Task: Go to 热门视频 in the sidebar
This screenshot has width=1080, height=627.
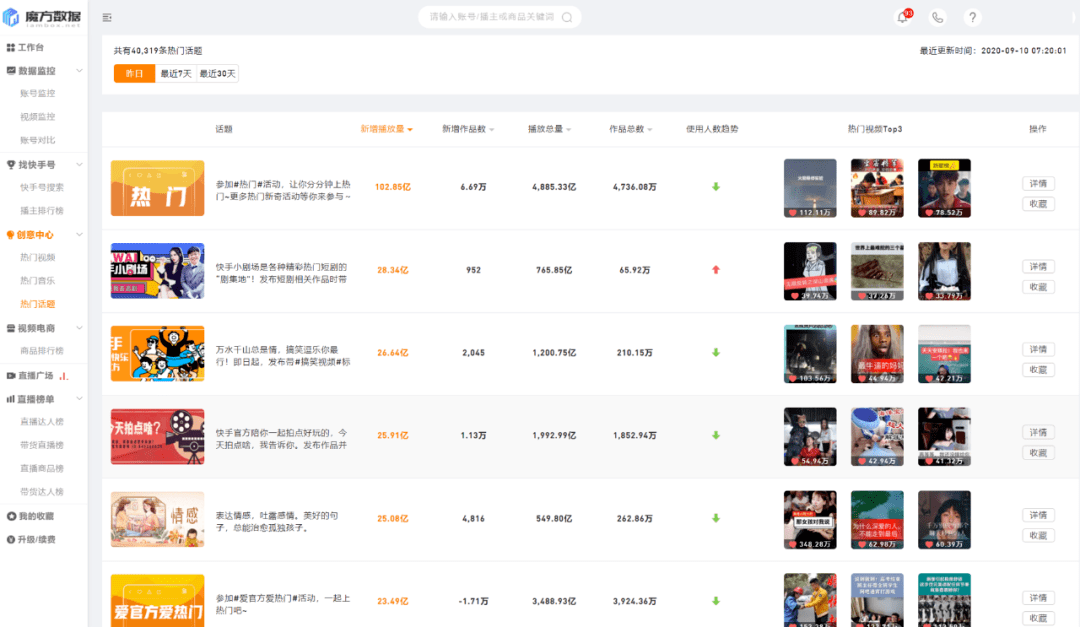Action: click(x=38, y=258)
